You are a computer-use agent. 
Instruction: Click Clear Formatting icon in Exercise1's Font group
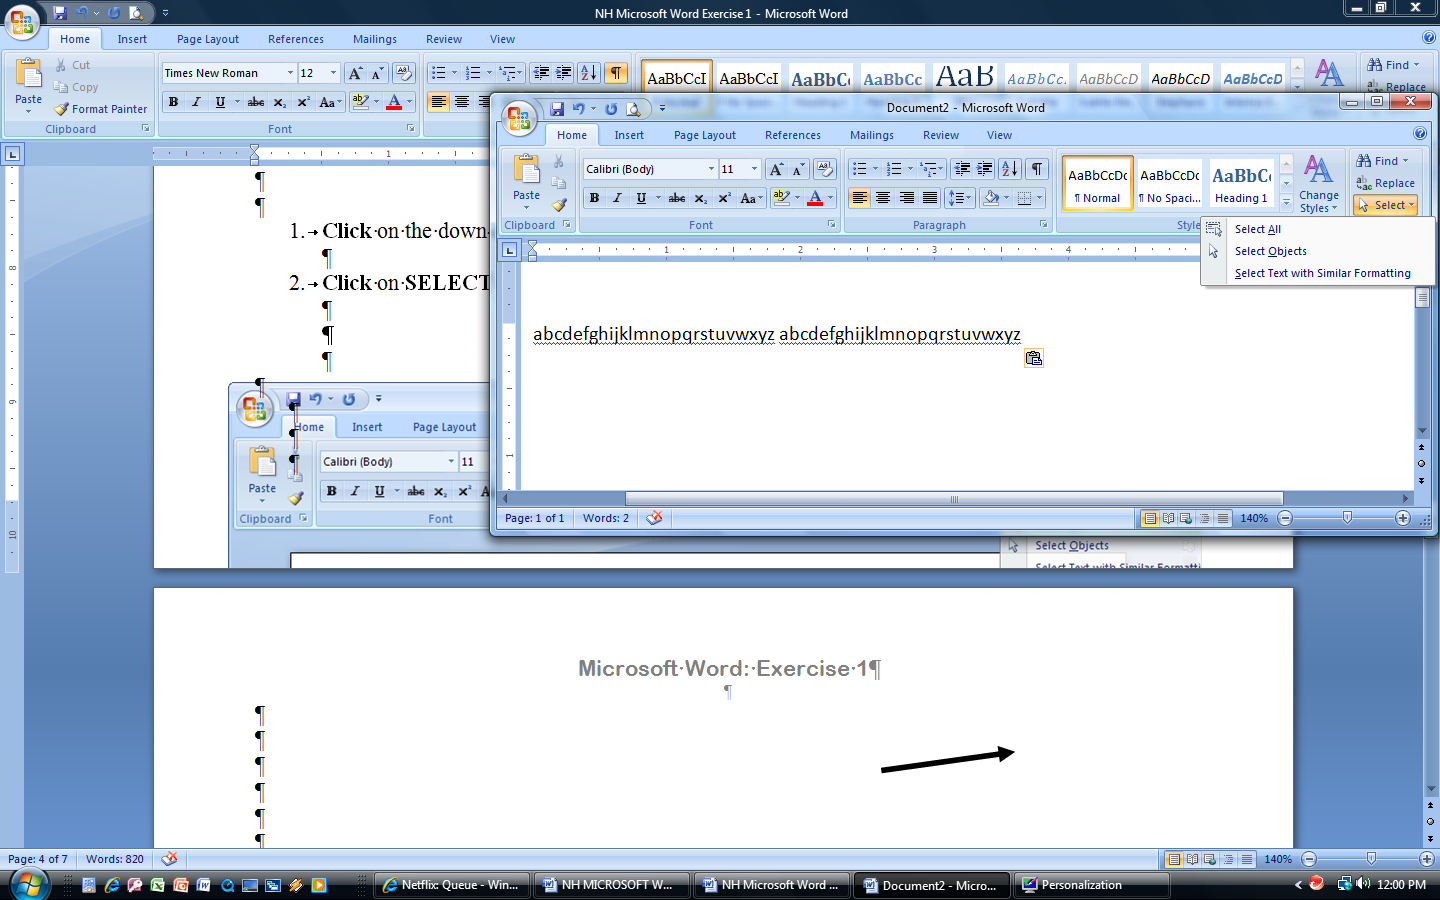pyautogui.click(x=404, y=73)
